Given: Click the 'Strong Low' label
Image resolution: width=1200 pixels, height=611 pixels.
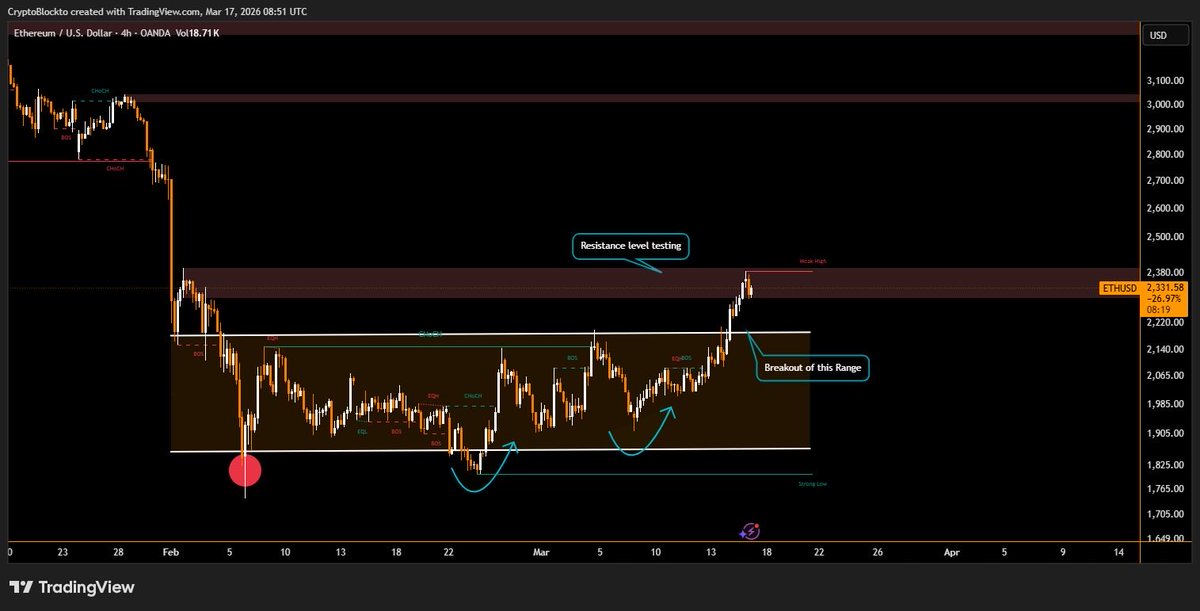Looking at the screenshot, I should (813, 484).
